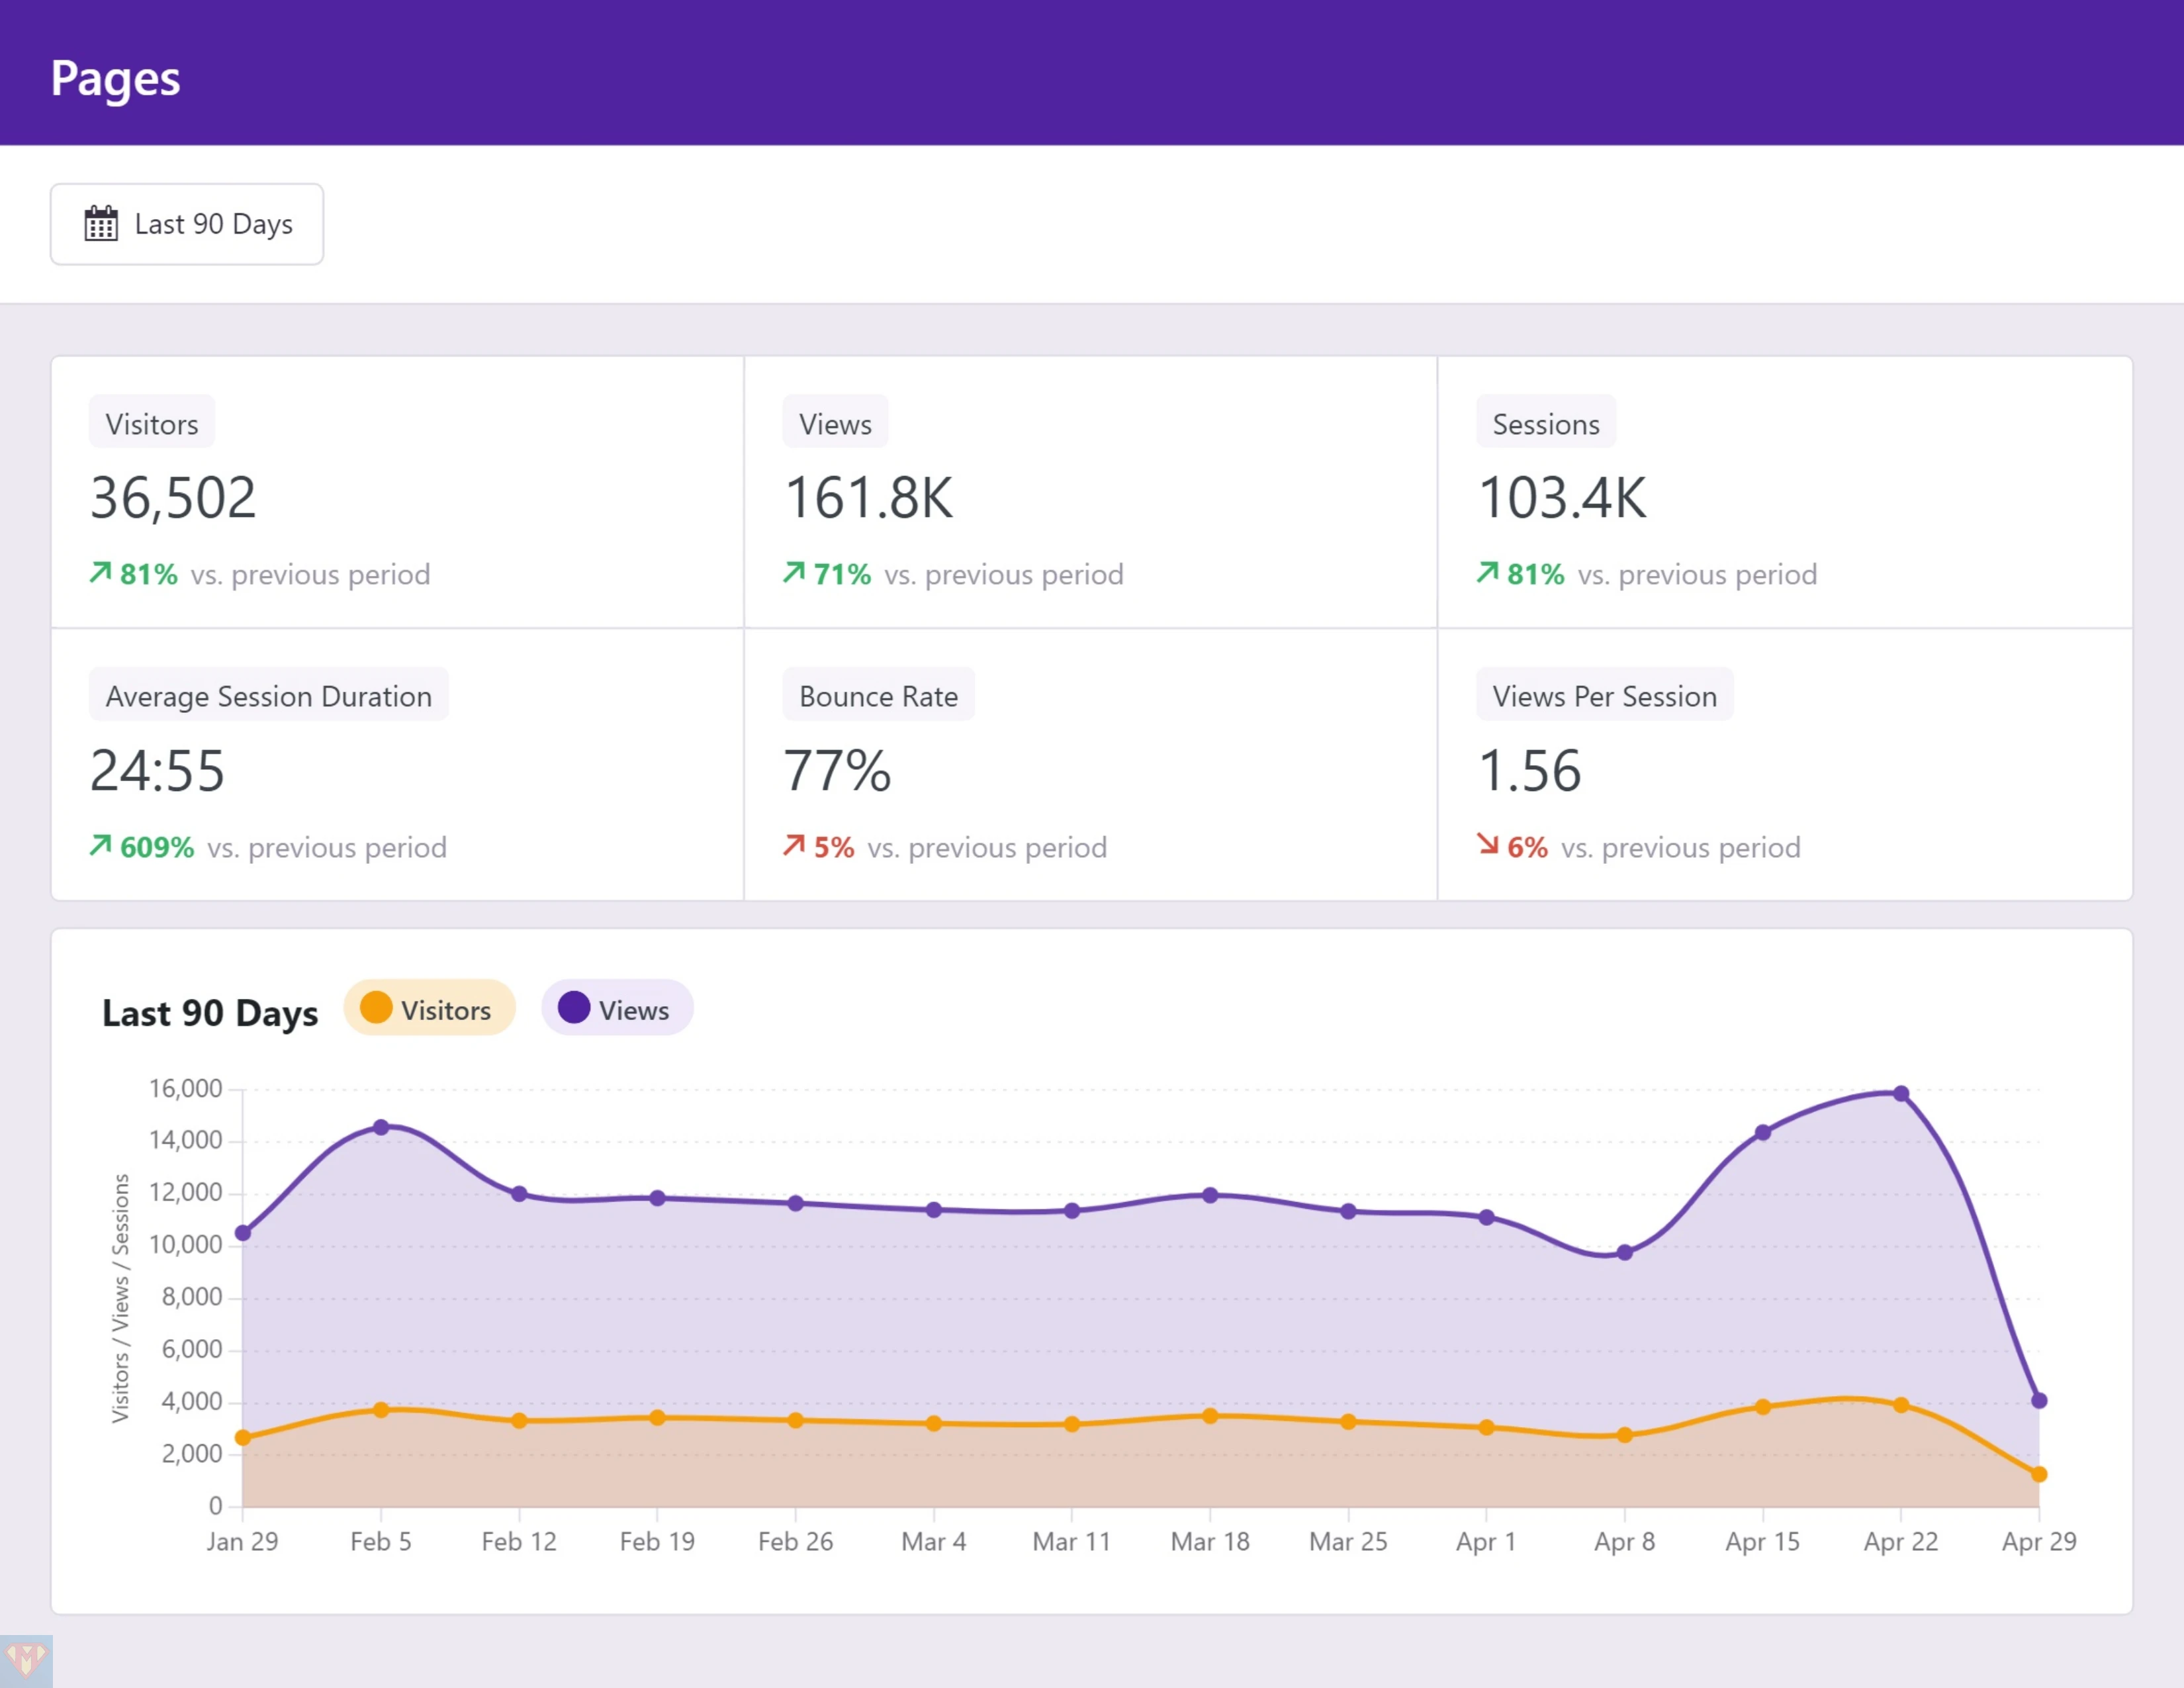Click the orange Visitors legend dot

(x=376, y=1007)
